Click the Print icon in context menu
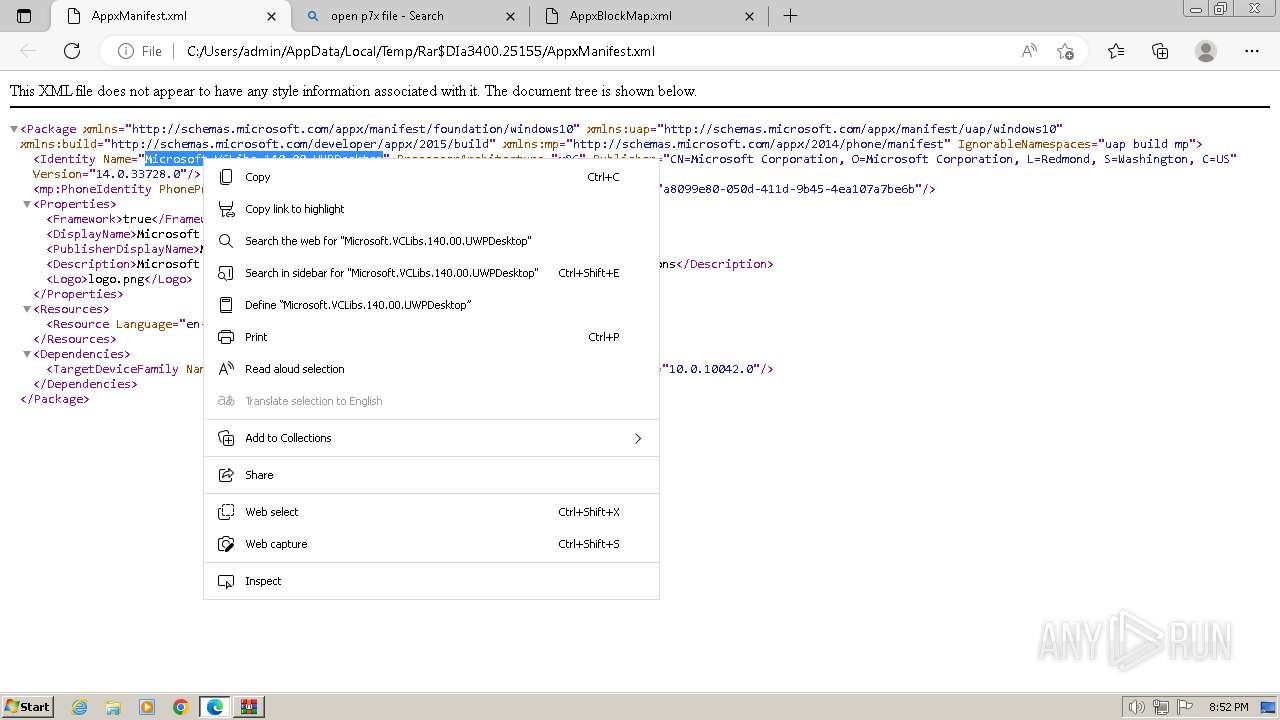 pyautogui.click(x=226, y=337)
